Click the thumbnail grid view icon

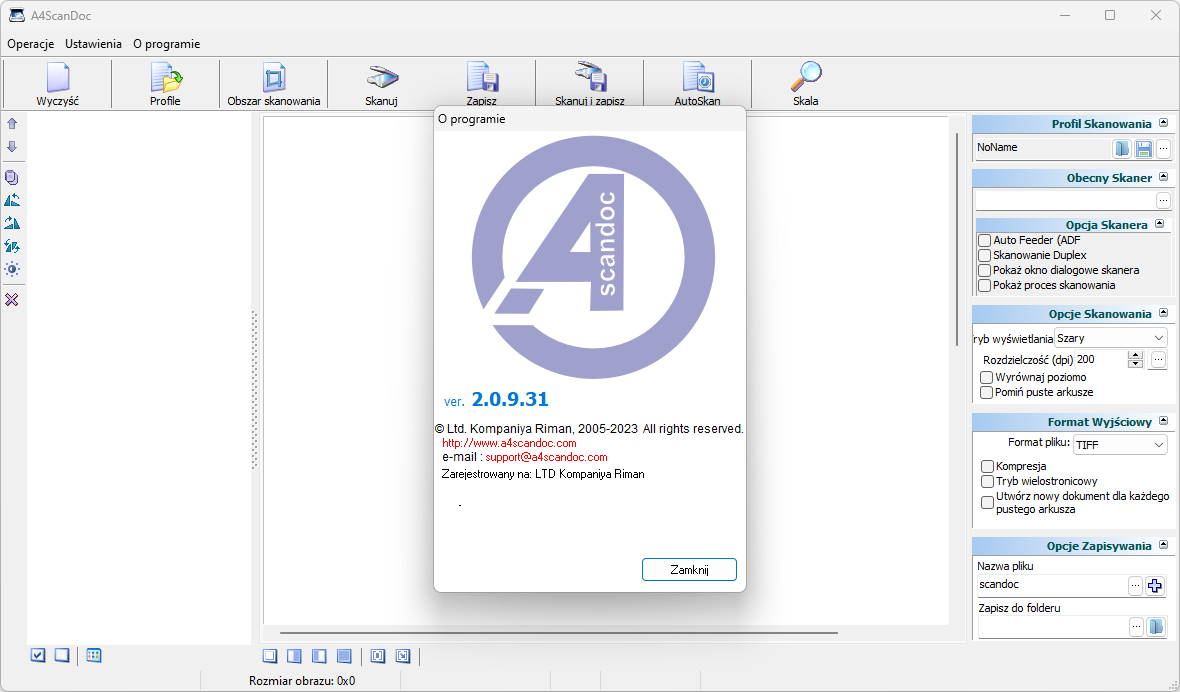pyautogui.click(x=94, y=656)
